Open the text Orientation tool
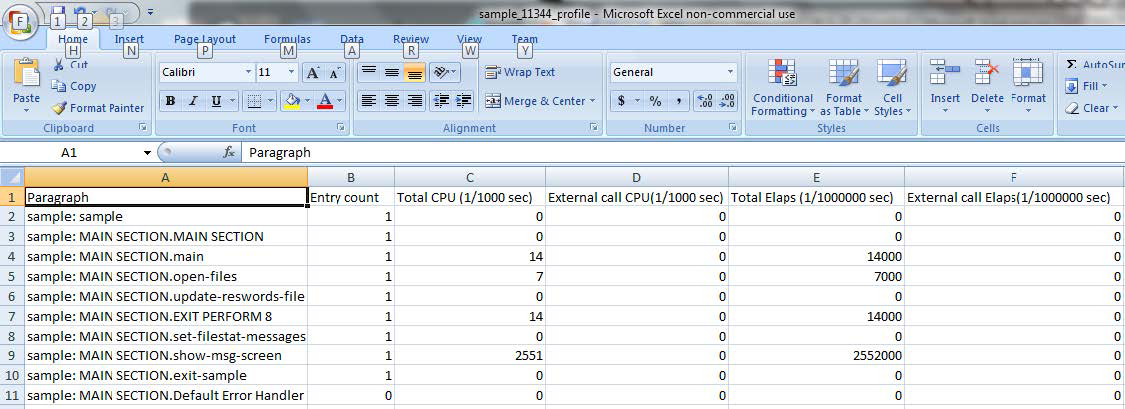This screenshot has height=409, width=1125. click(446, 72)
